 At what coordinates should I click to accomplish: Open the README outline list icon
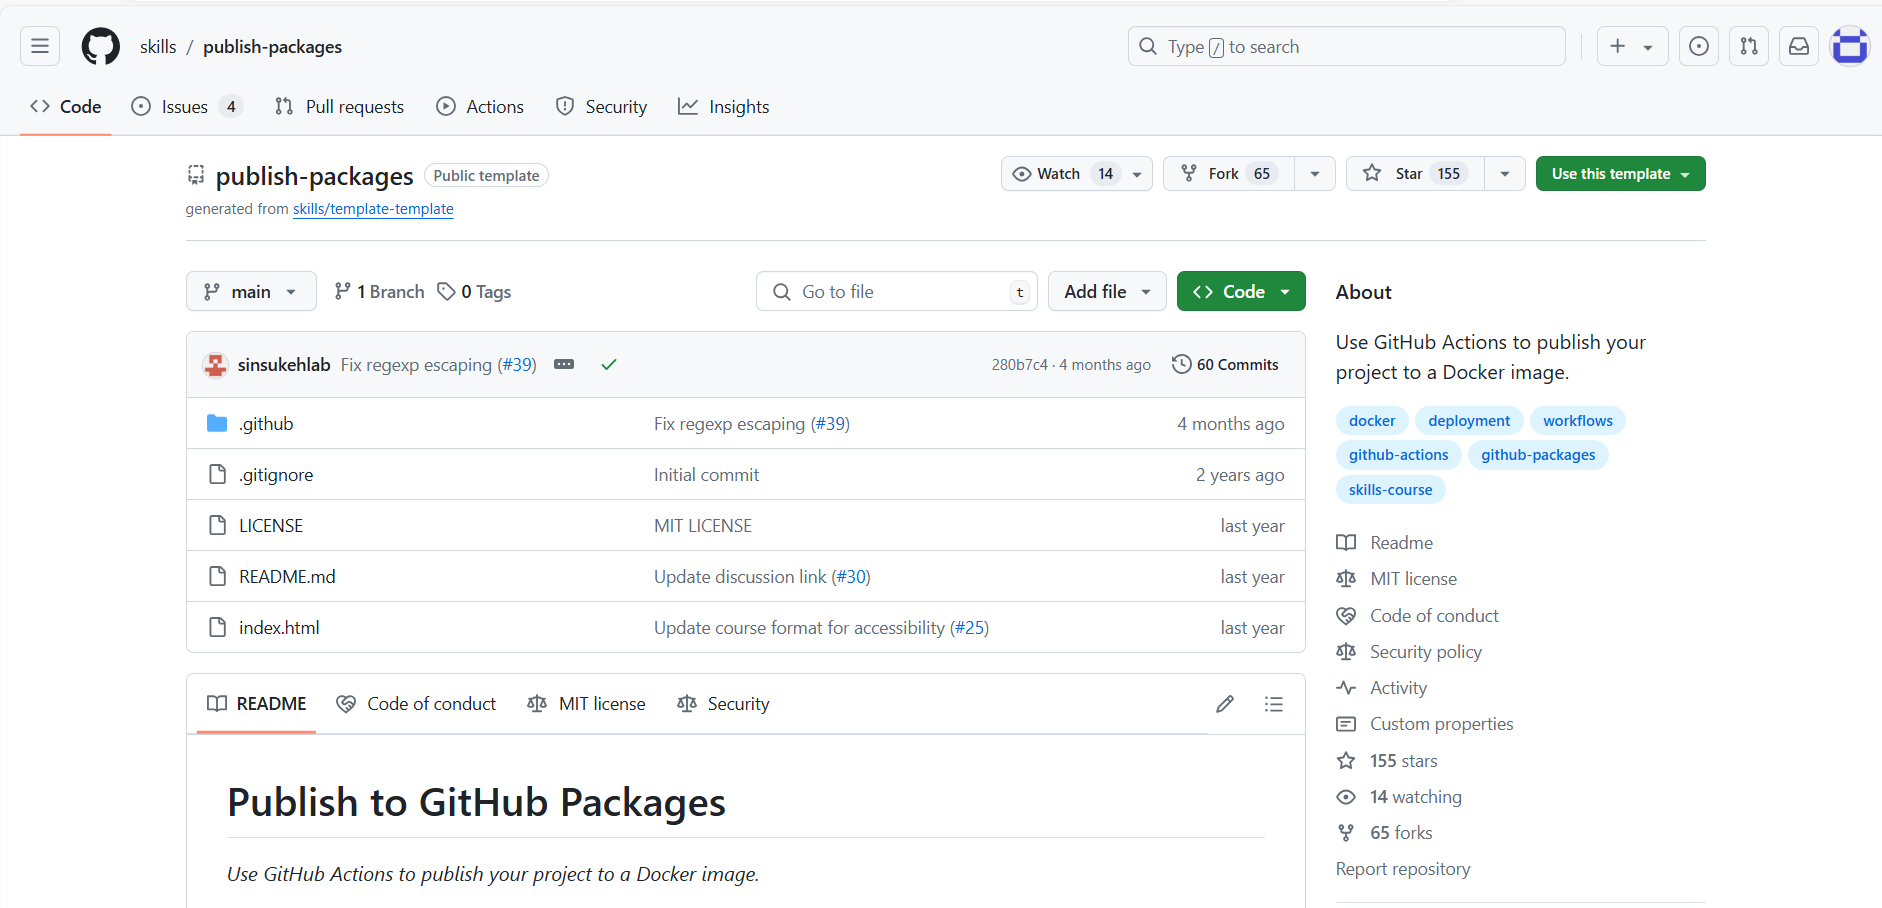[1274, 703]
